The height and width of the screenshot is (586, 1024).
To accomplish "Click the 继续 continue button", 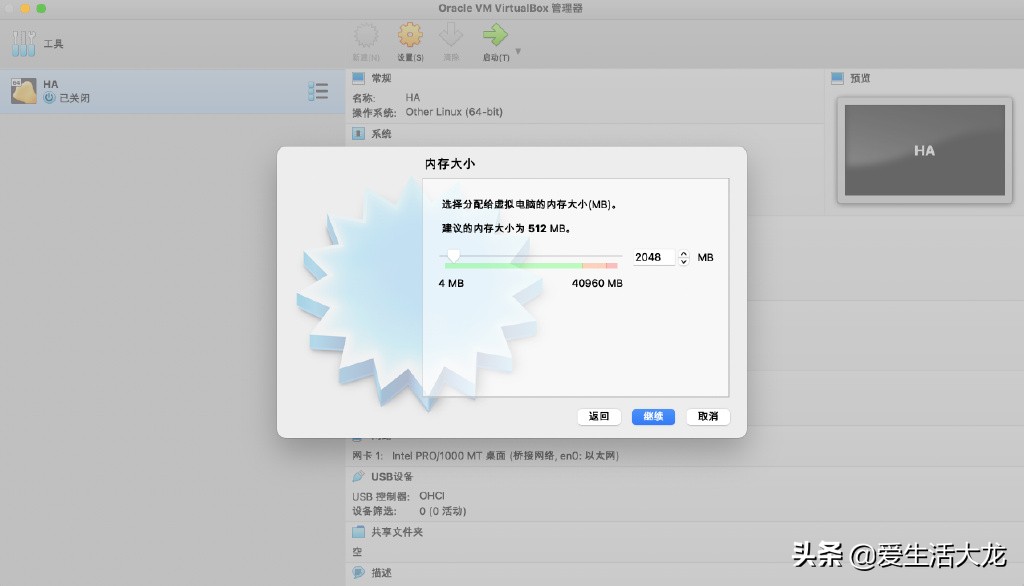I will [652, 417].
